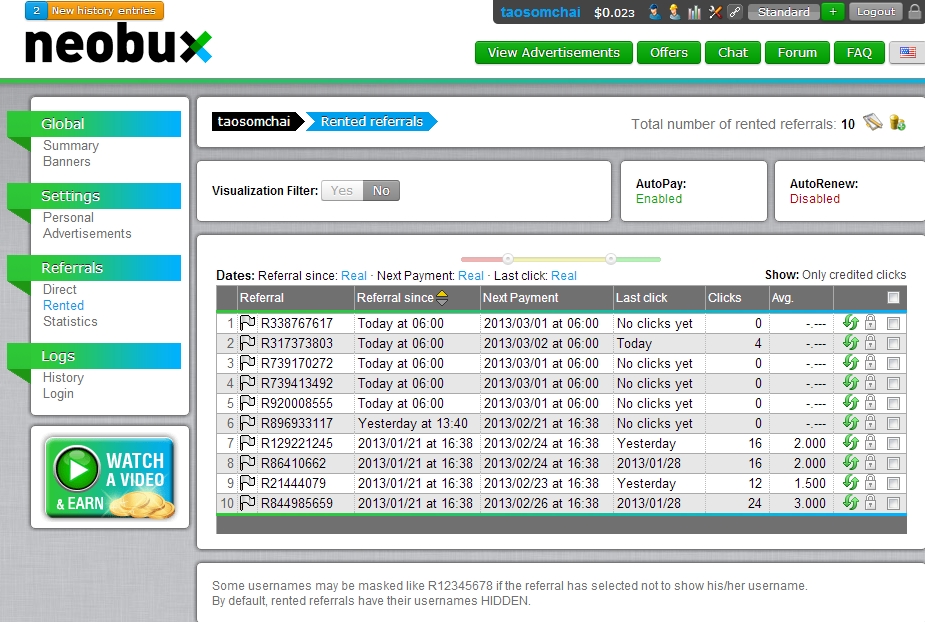Open the wrench and screwdriver settings icon
925x622 pixels.
click(715, 12)
